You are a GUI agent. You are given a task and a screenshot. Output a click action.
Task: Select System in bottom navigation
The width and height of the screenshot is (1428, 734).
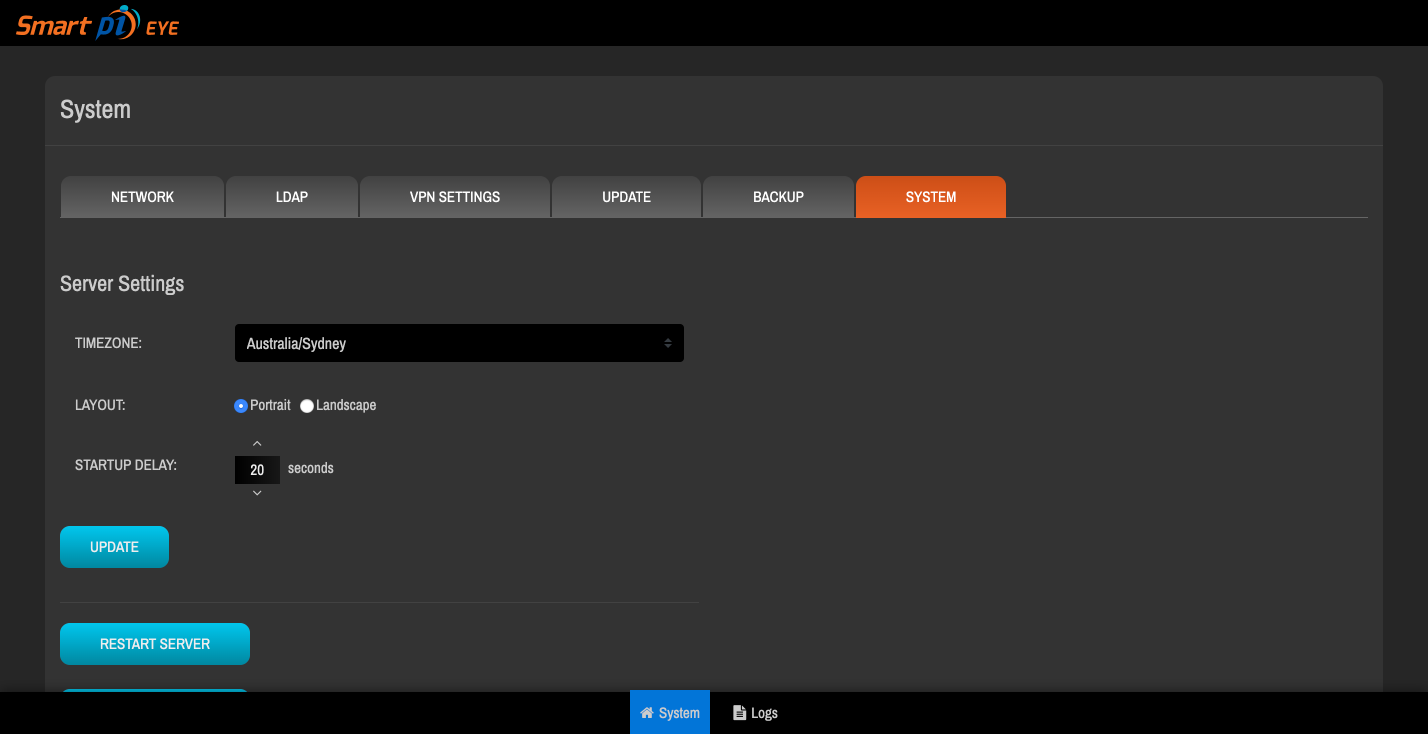point(669,712)
